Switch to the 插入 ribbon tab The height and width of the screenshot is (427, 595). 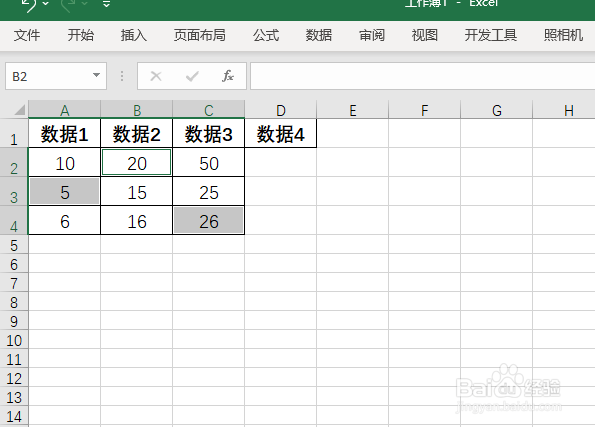[x=134, y=35]
